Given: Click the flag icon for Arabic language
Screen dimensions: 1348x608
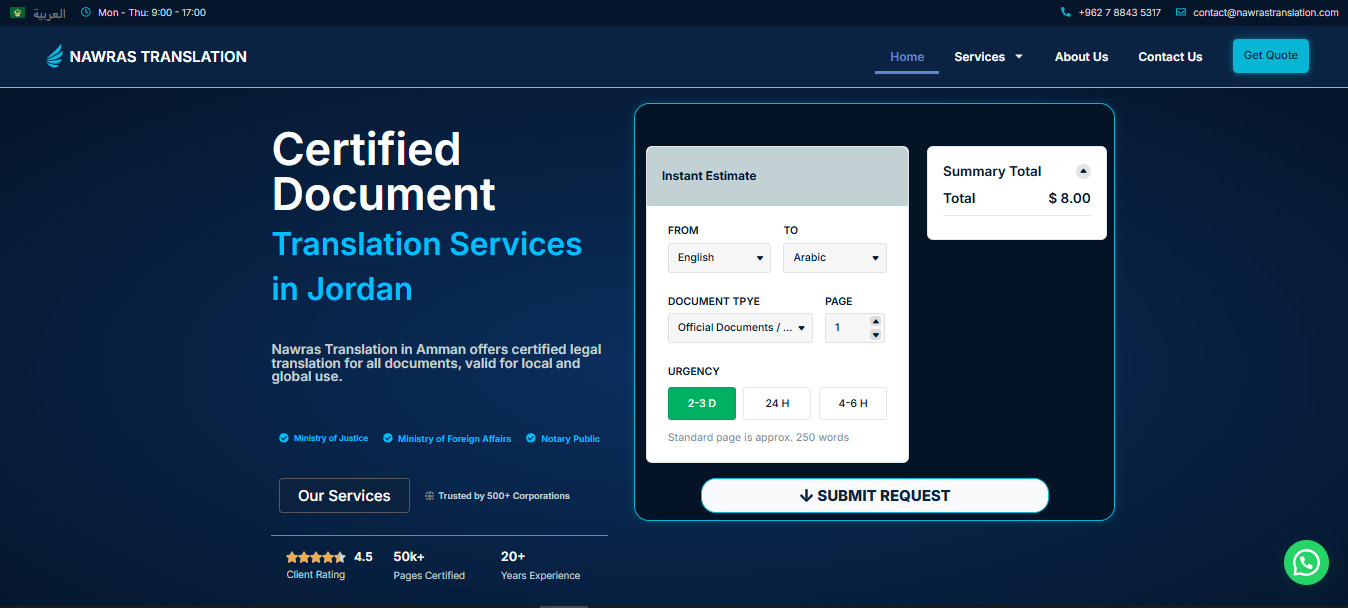Looking at the screenshot, I should 18,13.
